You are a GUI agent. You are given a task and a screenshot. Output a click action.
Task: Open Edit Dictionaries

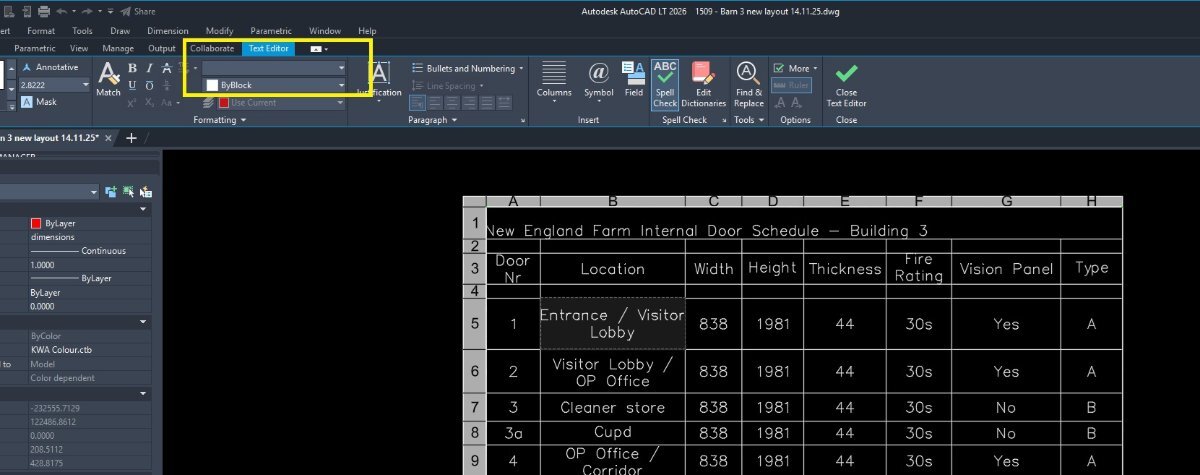coord(703,84)
